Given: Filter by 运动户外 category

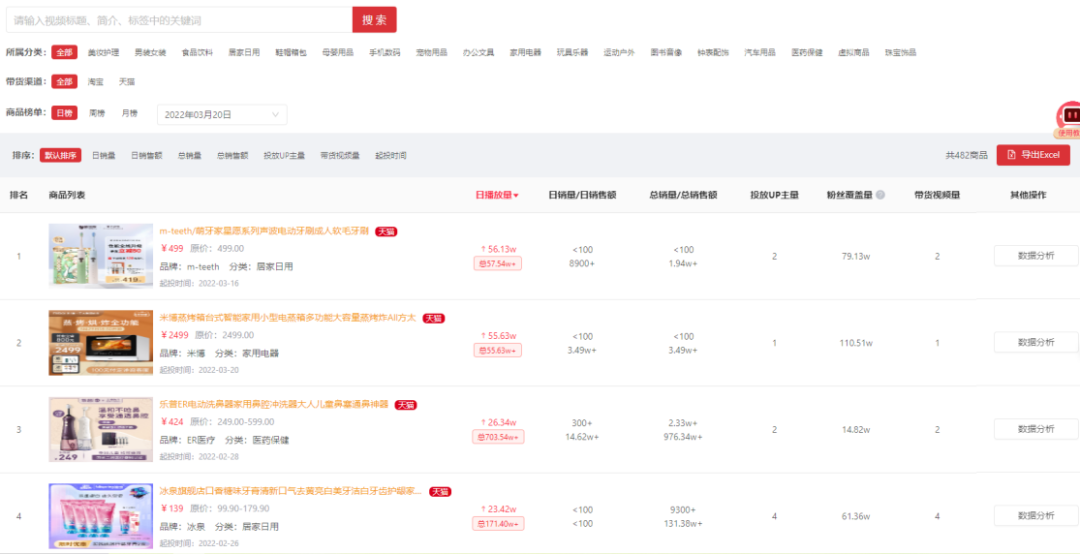Looking at the screenshot, I should click(619, 52).
